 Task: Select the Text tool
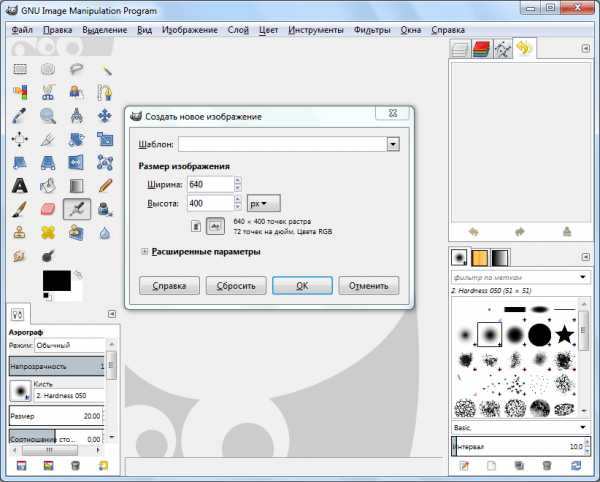click(20, 186)
